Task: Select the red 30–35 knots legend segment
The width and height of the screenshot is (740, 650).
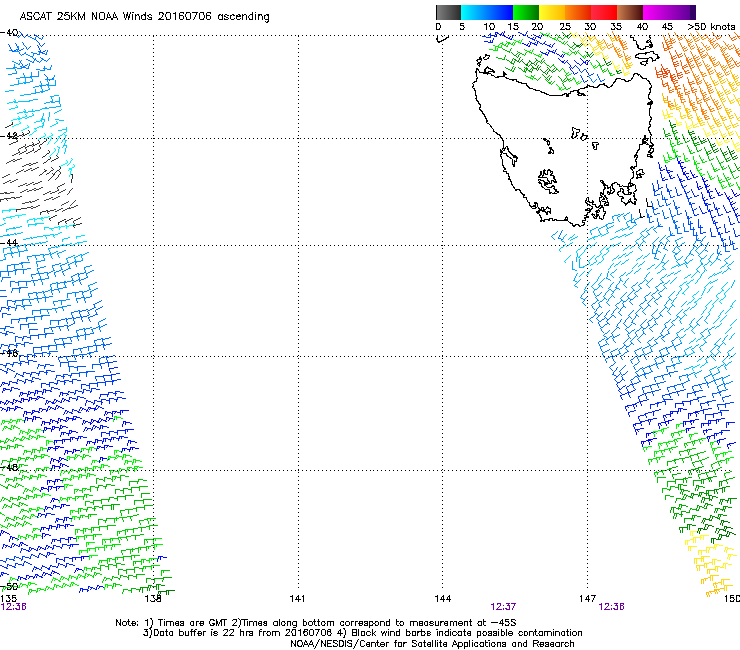Action: tap(604, 12)
